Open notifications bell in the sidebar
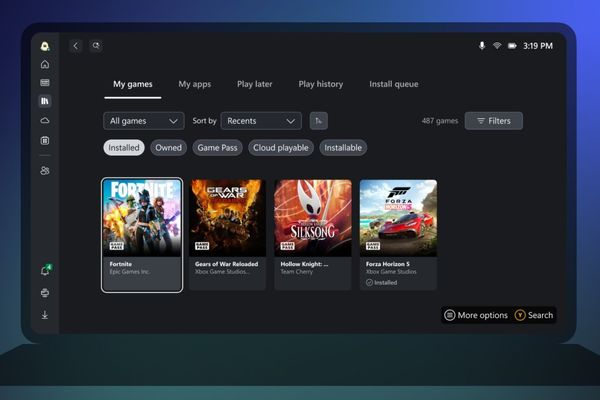This screenshot has width=600, height=400. (x=45, y=271)
